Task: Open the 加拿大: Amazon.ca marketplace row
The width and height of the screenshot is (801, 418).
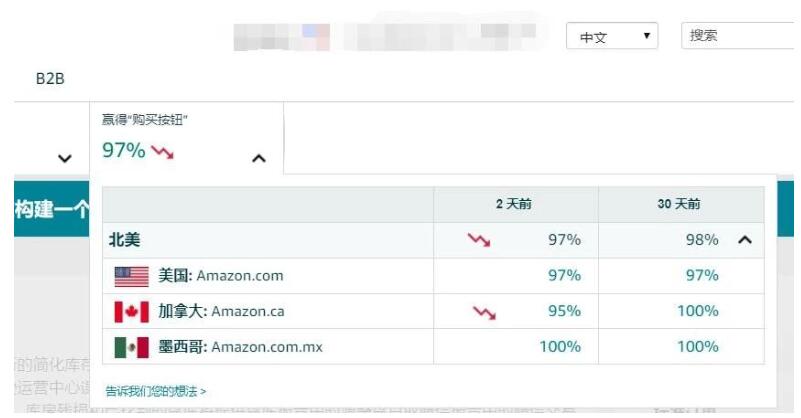Action: pos(221,312)
